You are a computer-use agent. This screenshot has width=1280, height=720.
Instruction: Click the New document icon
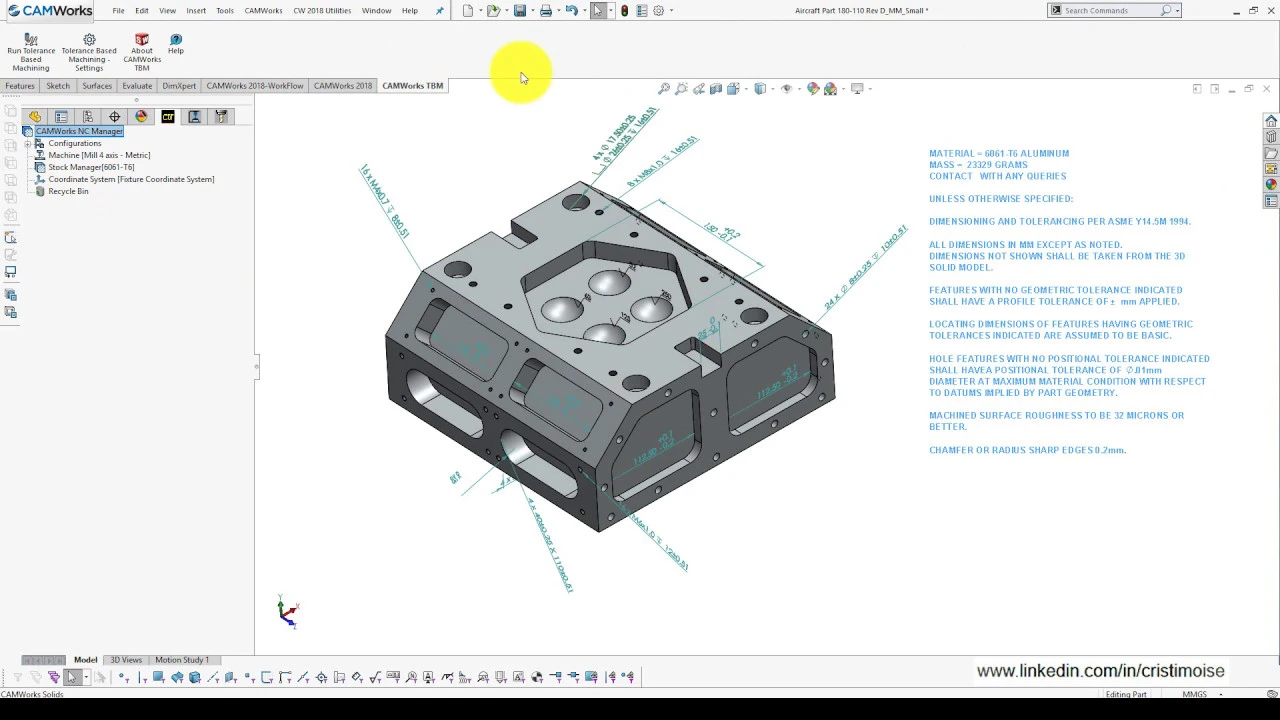468,10
